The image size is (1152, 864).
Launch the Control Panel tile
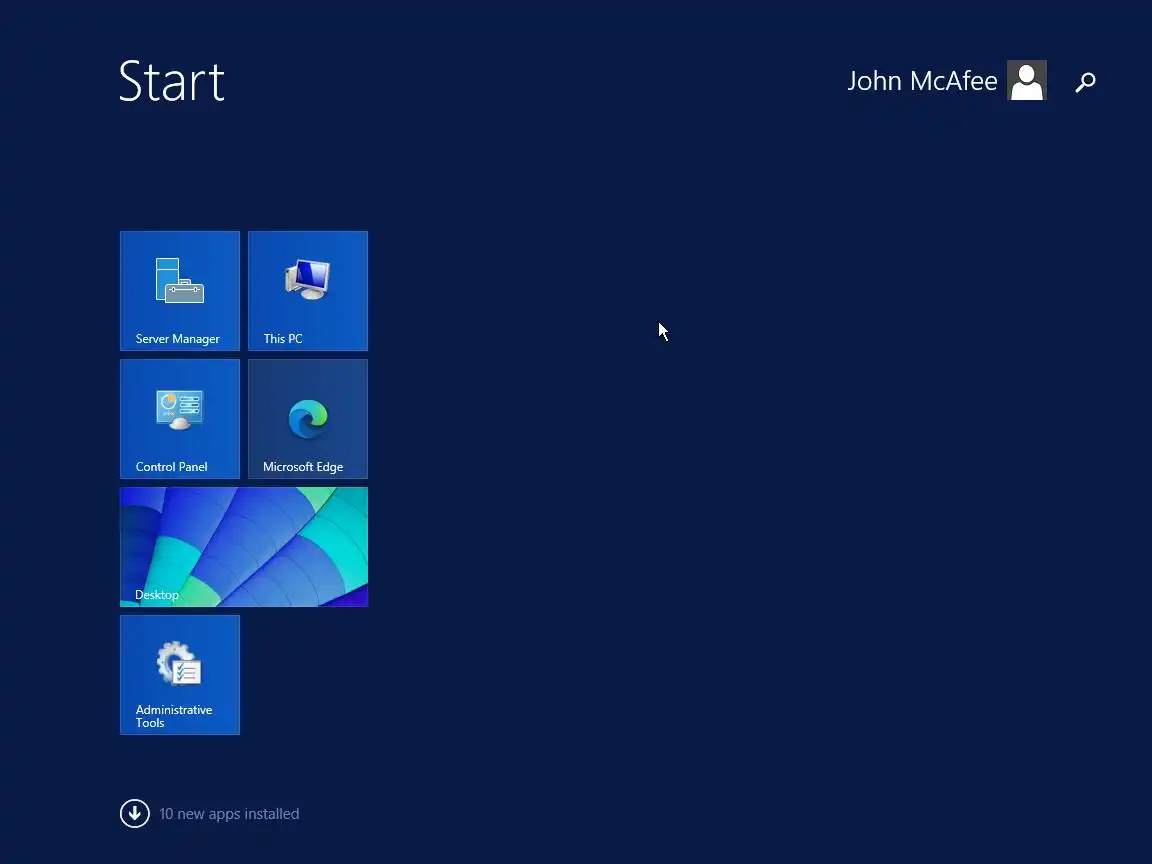click(x=180, y=419)
